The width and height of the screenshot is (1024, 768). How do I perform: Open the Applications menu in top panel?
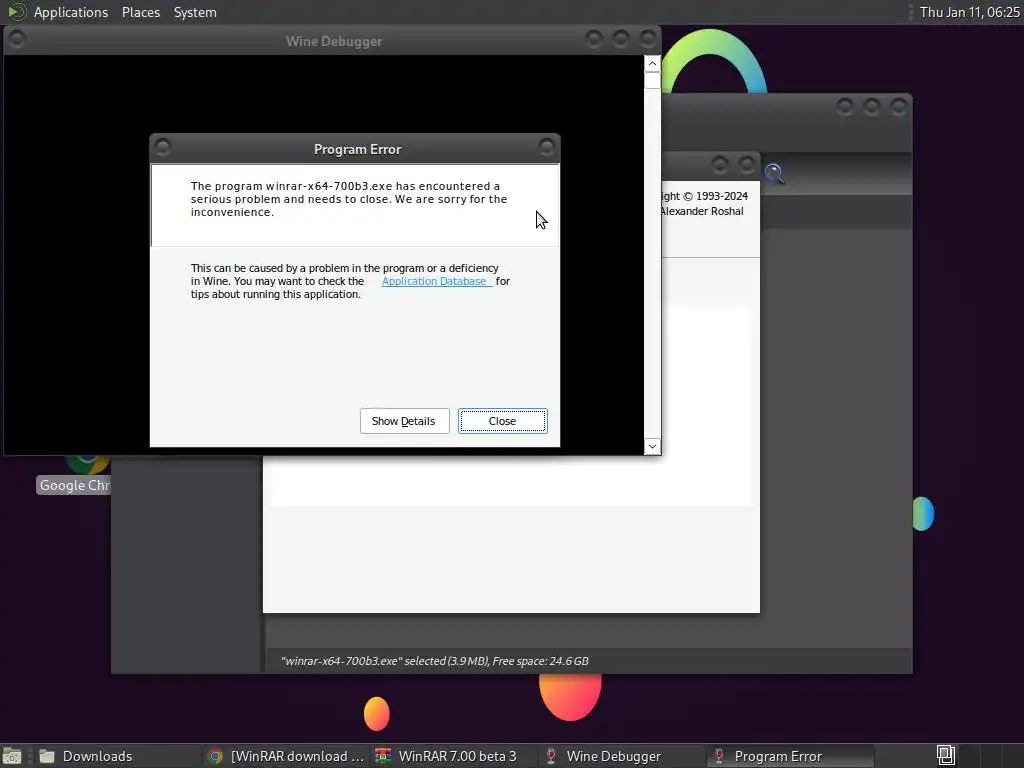(71, 12)
